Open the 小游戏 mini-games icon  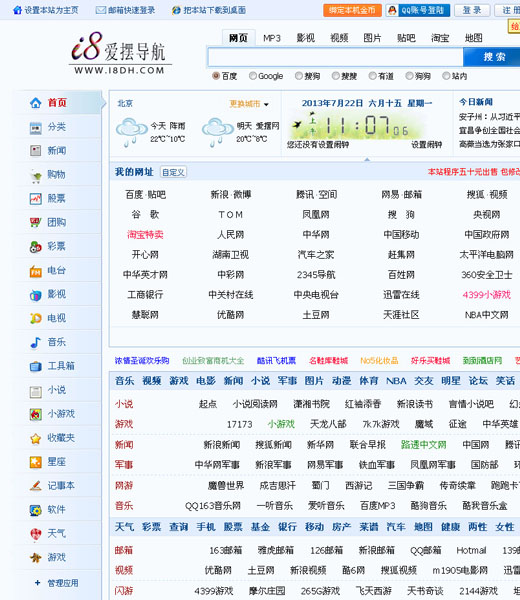[36, 414]
